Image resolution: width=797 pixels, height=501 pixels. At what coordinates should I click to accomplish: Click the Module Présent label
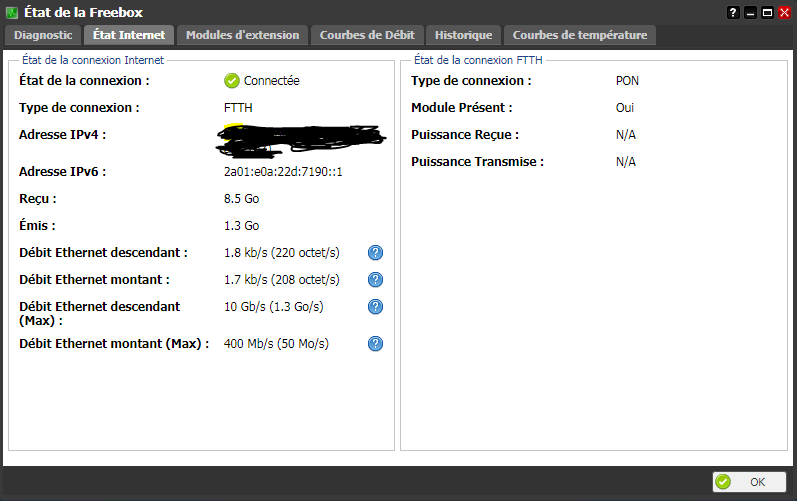point(462,108)
